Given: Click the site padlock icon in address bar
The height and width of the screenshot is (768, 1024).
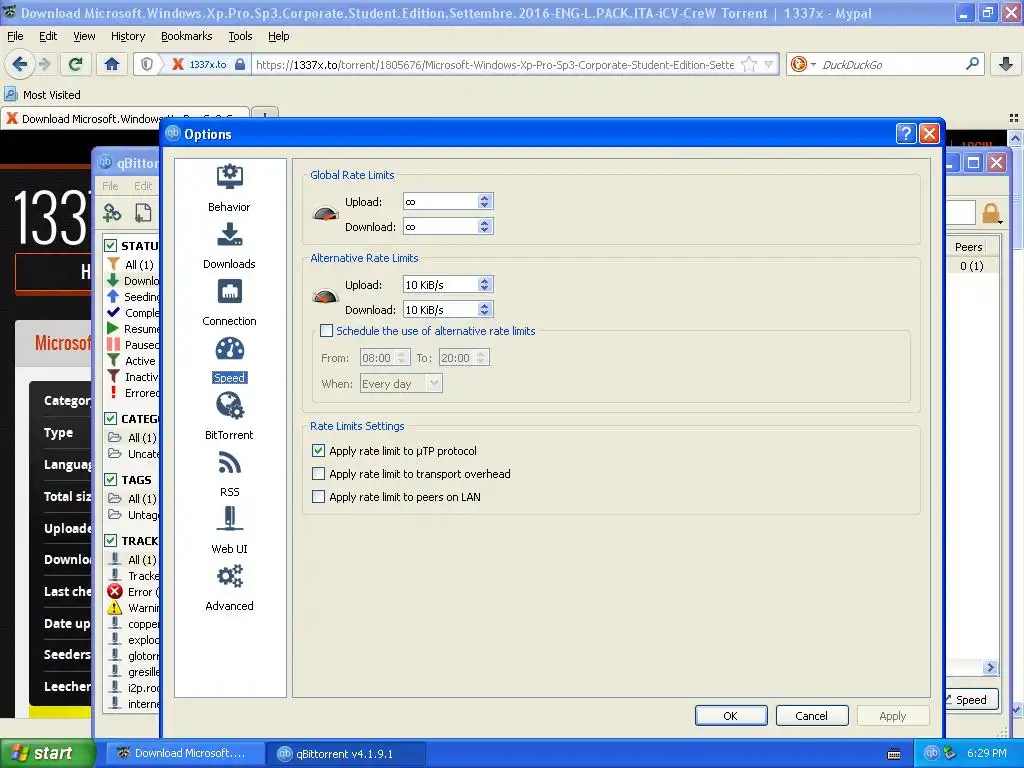Looking at the screenshot, I should (240, 64).
